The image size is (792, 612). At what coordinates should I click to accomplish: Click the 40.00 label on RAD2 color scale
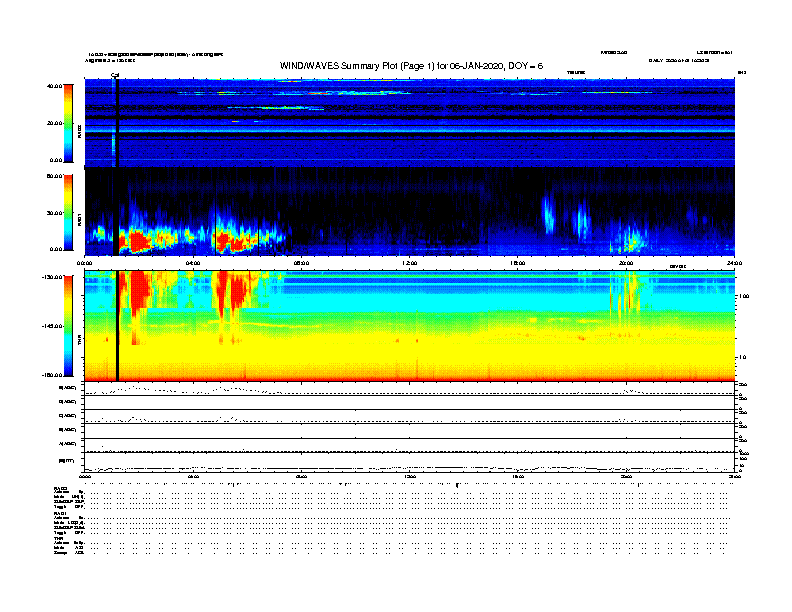tap(54, 86)
